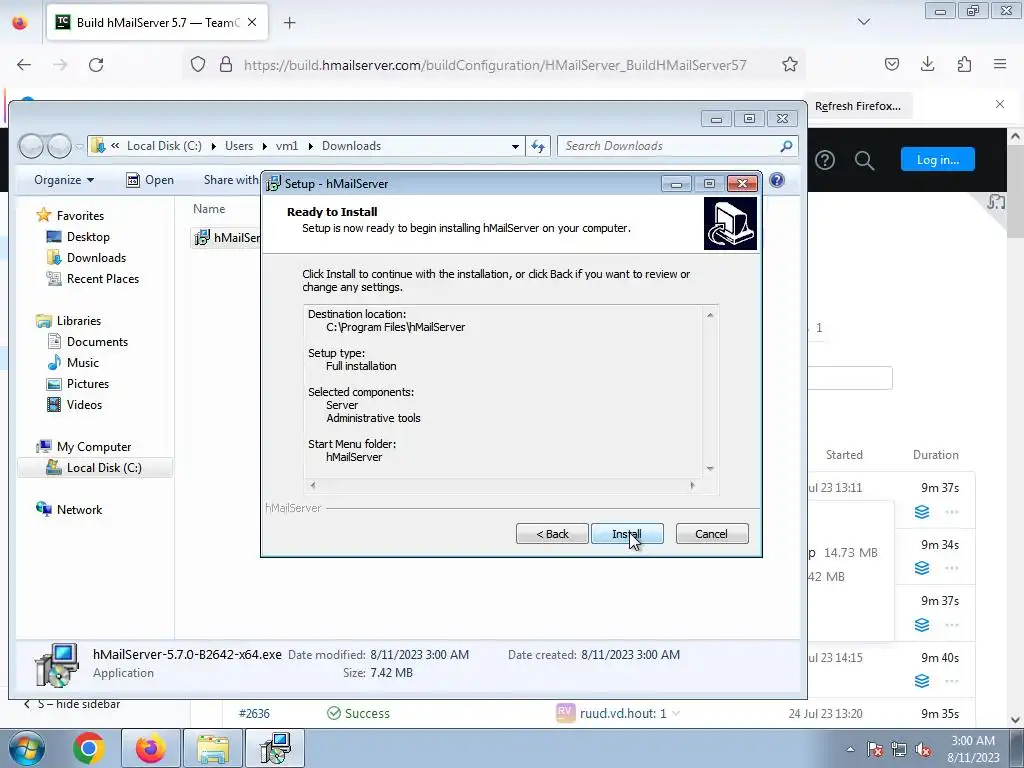Click Action Center flag tray icon
The height and width of the screenshot is (768, 1024).
874,749
